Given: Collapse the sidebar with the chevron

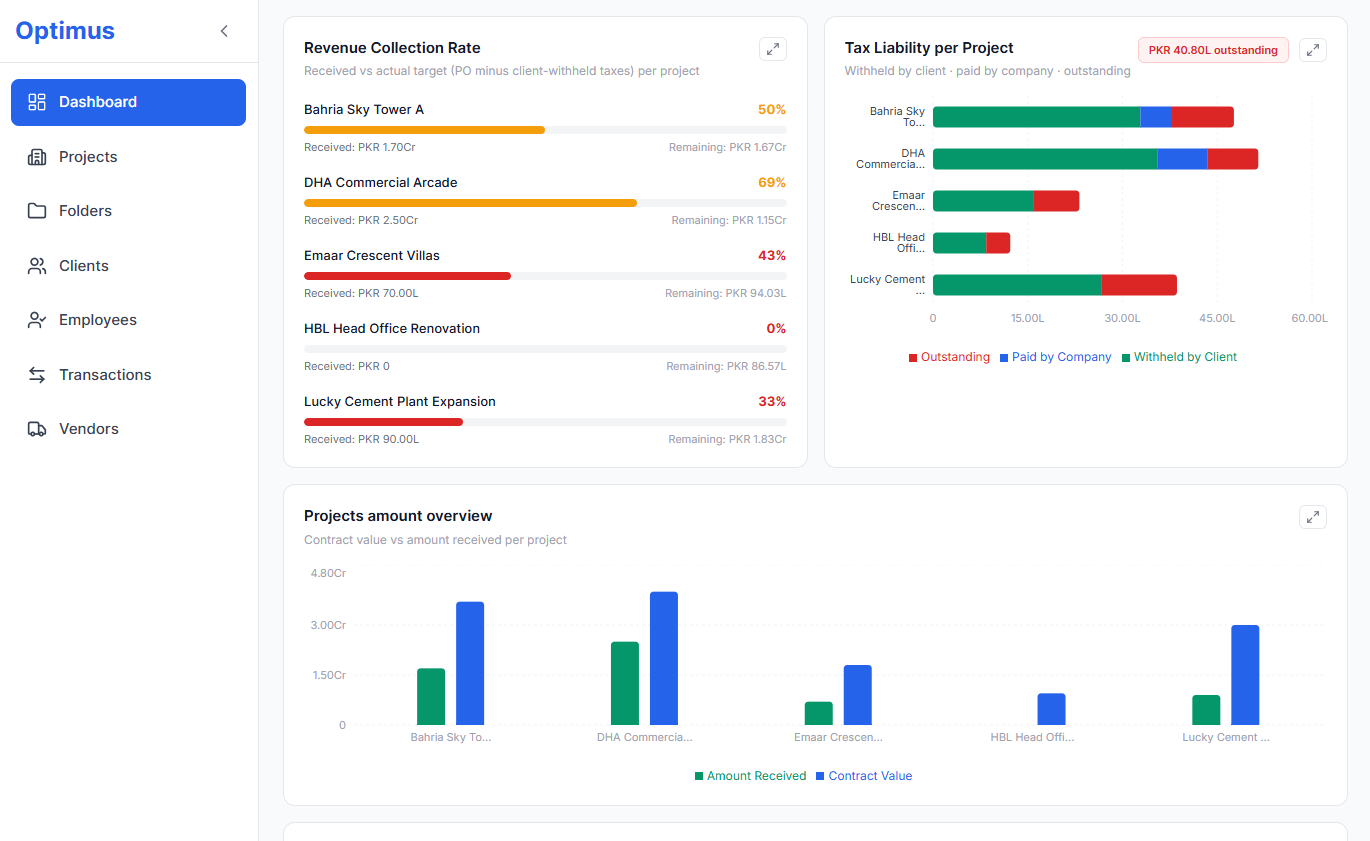Looking at the screenshot, I should (224, 31).
